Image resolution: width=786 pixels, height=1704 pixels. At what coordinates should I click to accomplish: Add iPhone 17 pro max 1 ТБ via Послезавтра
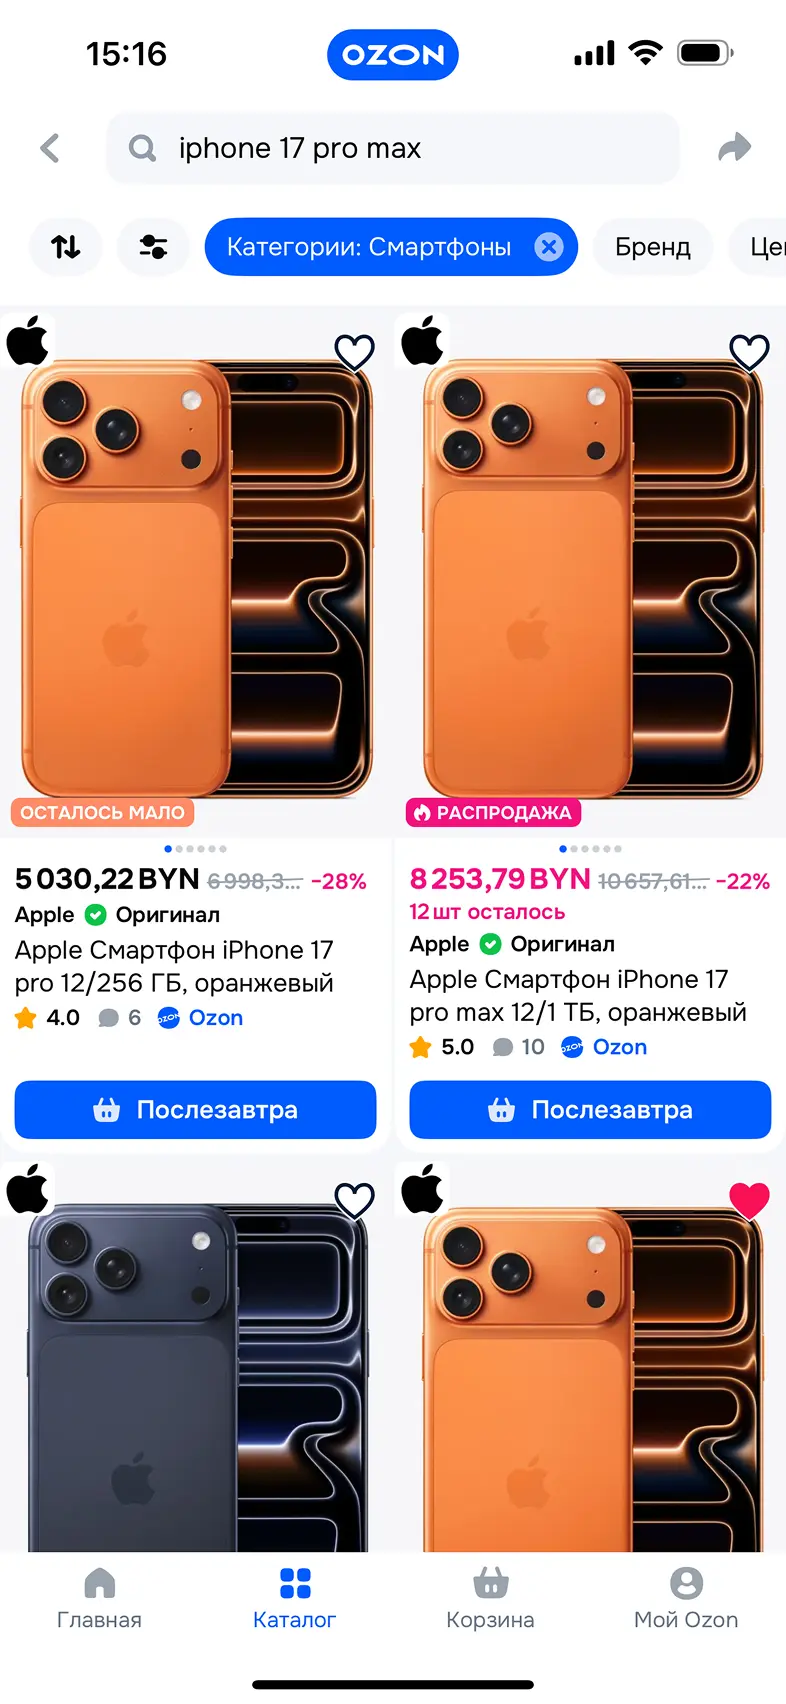[590, 1110]
